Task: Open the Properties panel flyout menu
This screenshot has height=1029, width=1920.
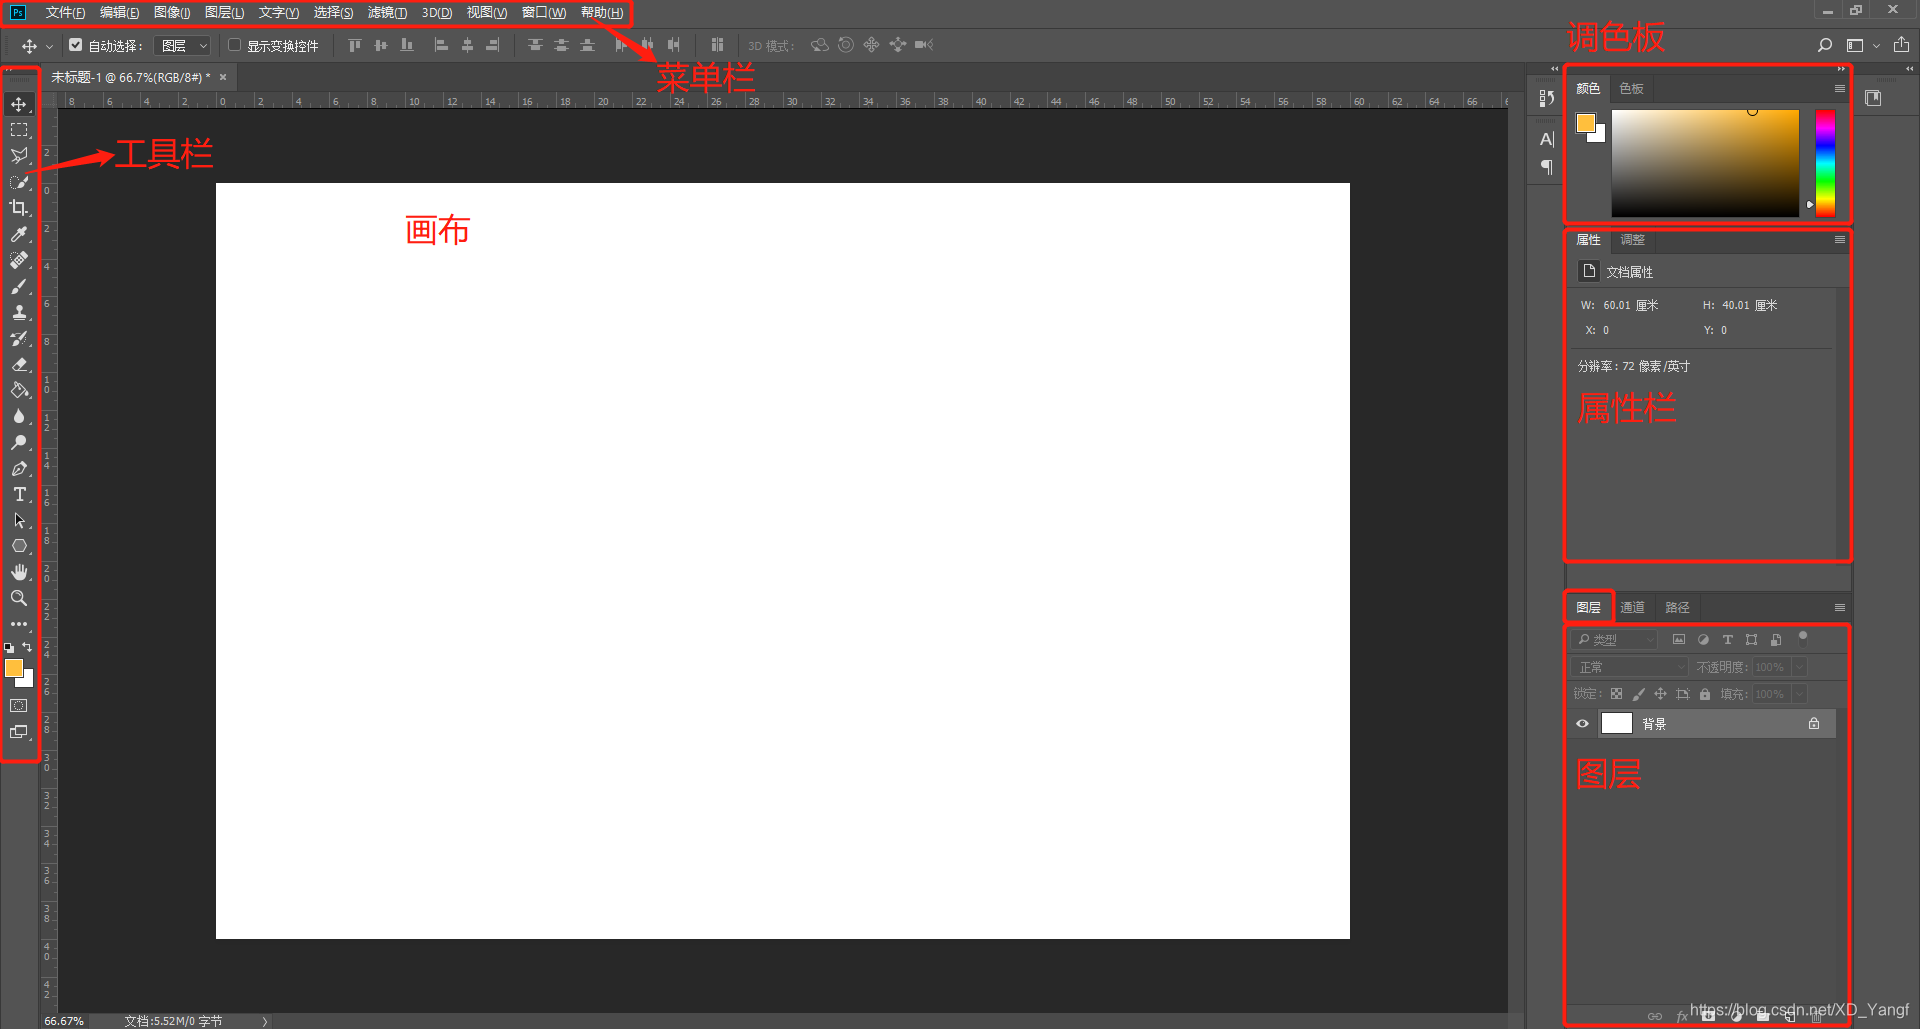Action: [x=1839, y=240]
